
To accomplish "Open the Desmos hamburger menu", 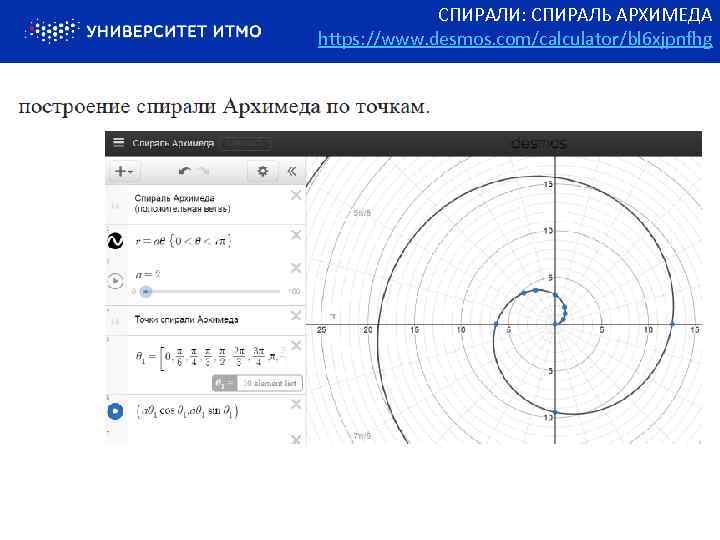I will click(x=118, y=142).
